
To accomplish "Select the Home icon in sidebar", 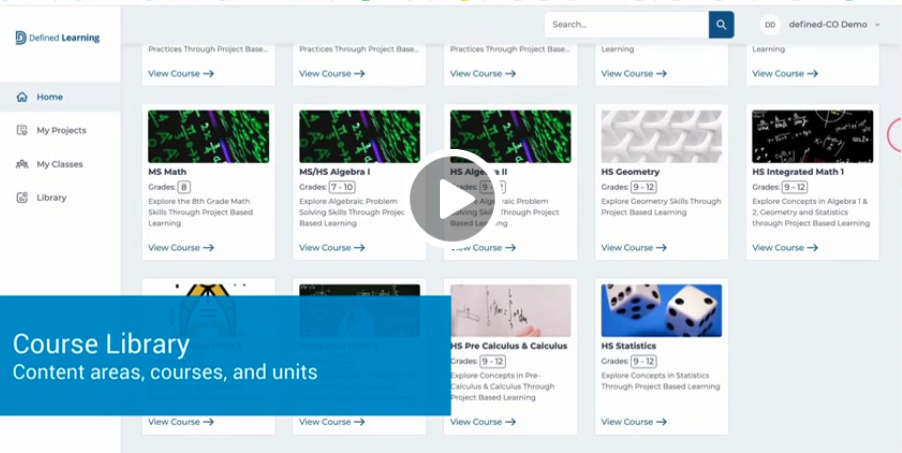I will click(x=22, y=97).
